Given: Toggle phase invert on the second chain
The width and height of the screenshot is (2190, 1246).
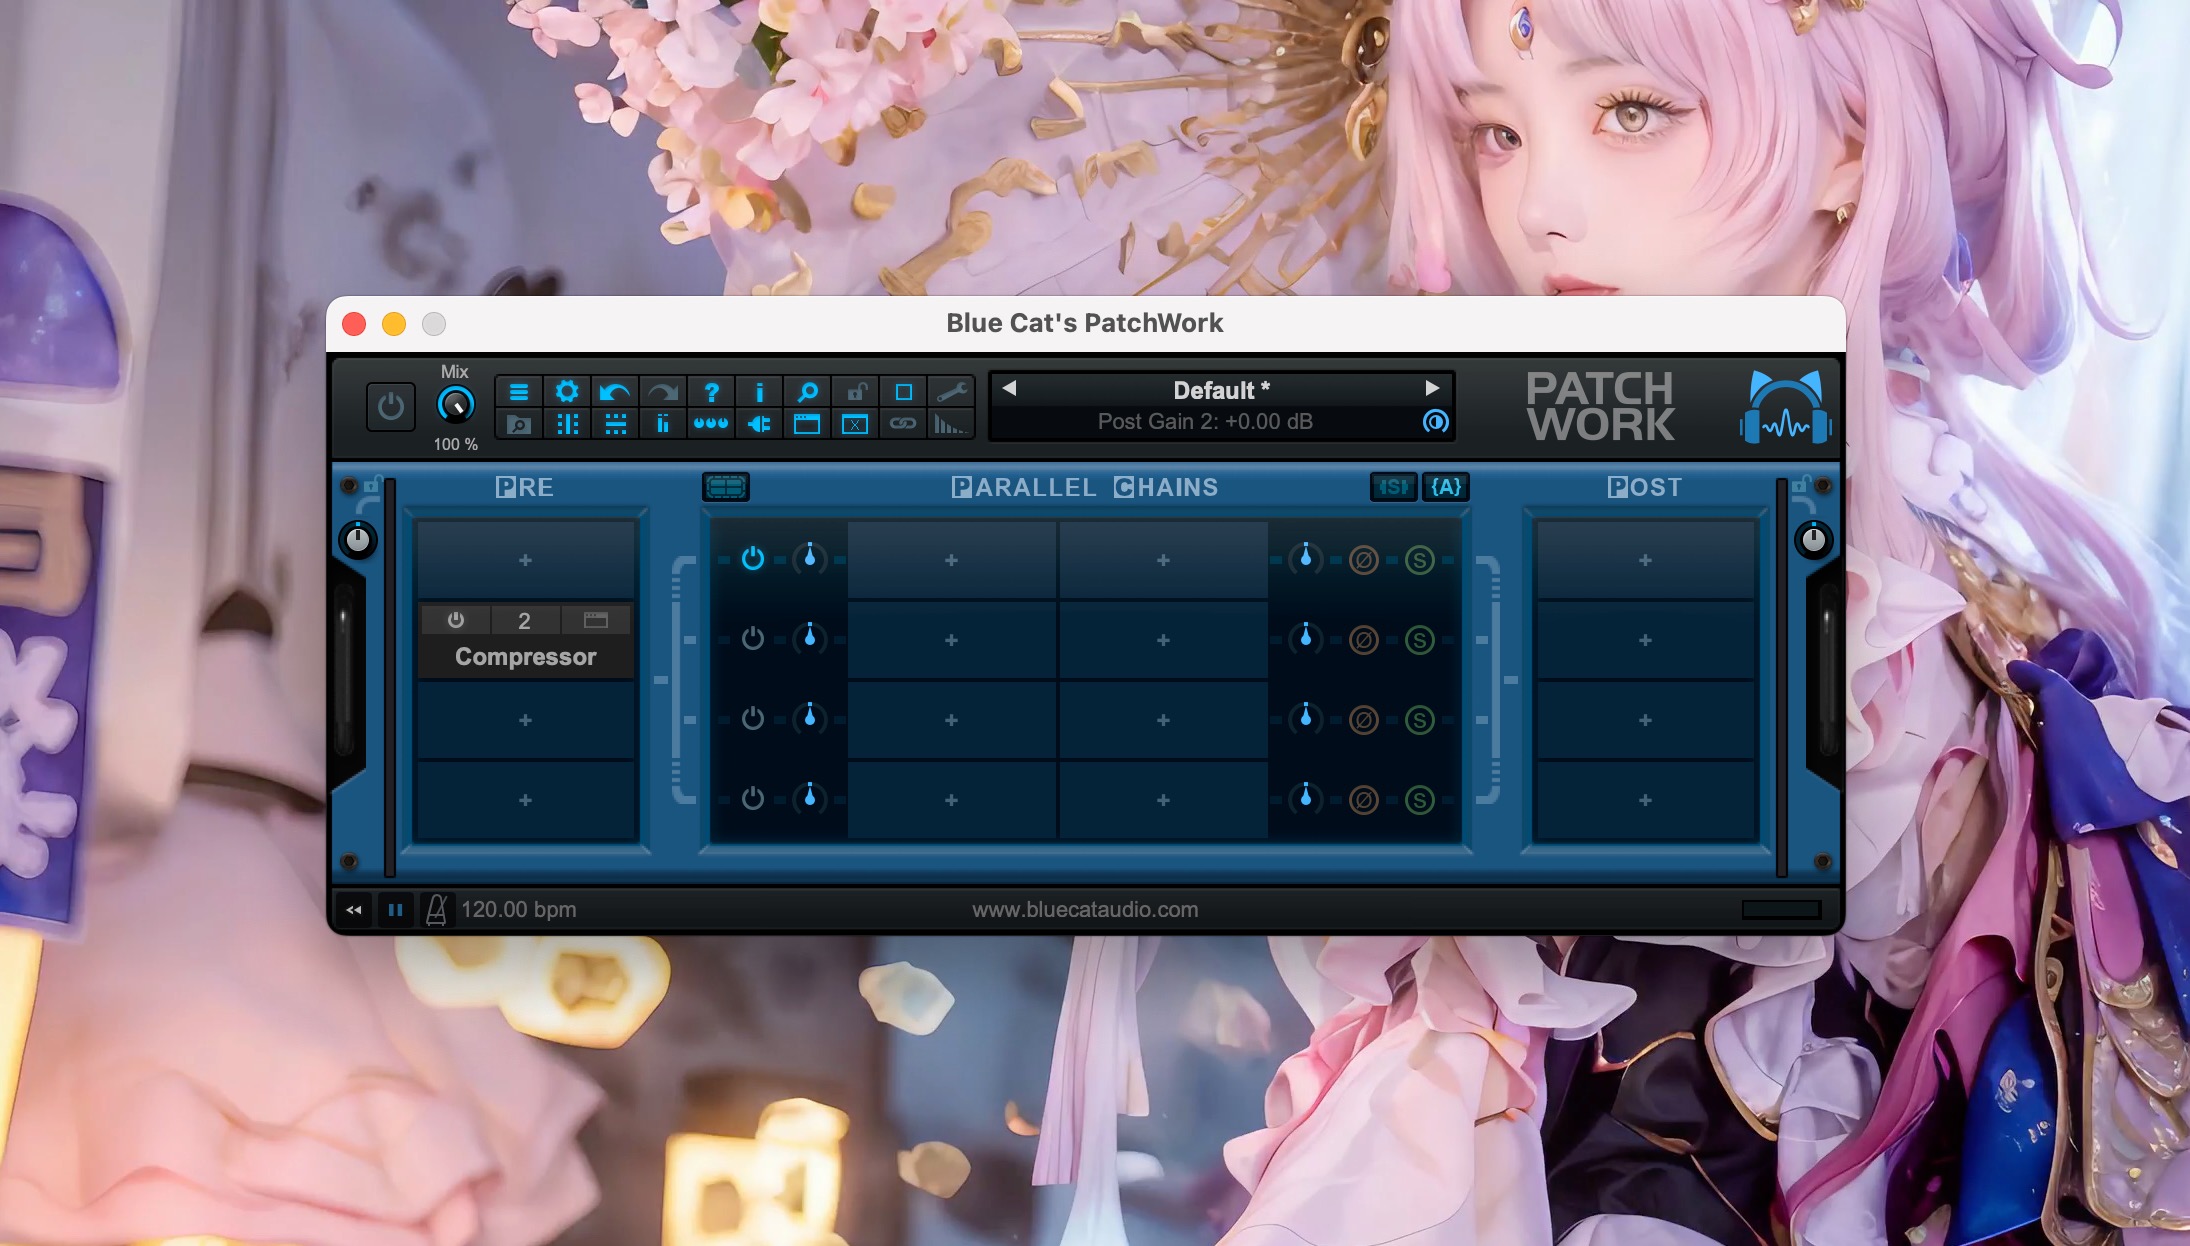Looking at the screenshot, I should pyautogui.click(x=1363, y=640).
